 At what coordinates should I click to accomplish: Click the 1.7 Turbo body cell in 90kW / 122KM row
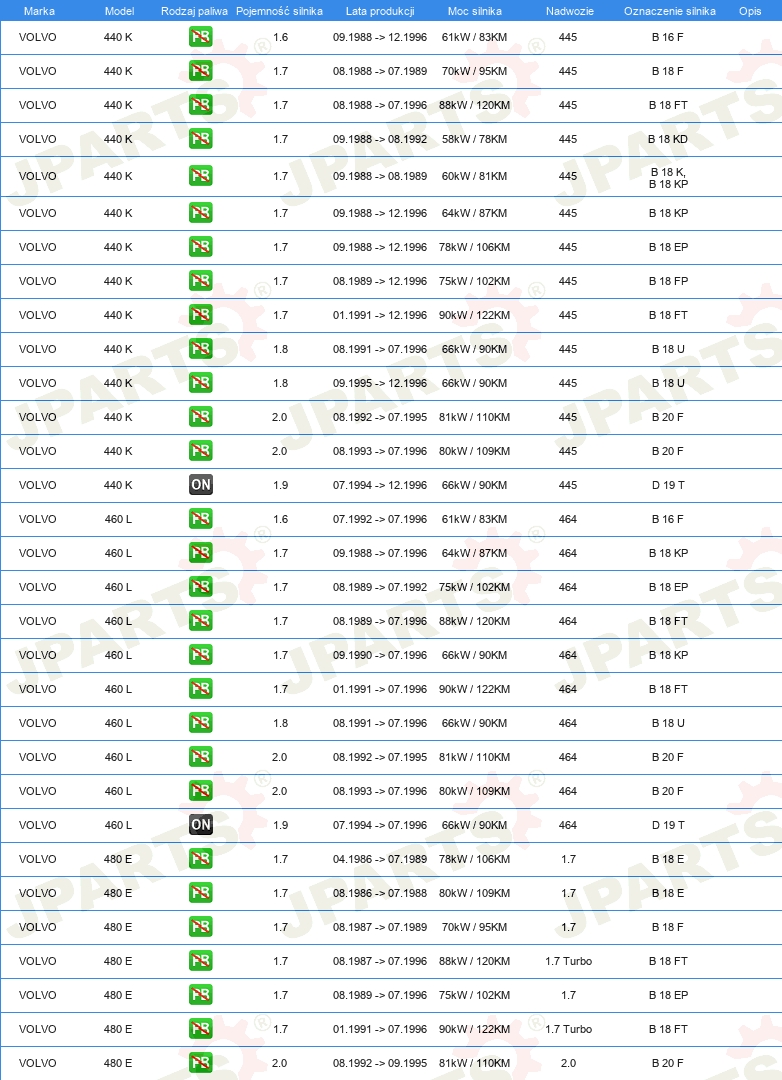pyautogui.click(x=568, y=1029)
